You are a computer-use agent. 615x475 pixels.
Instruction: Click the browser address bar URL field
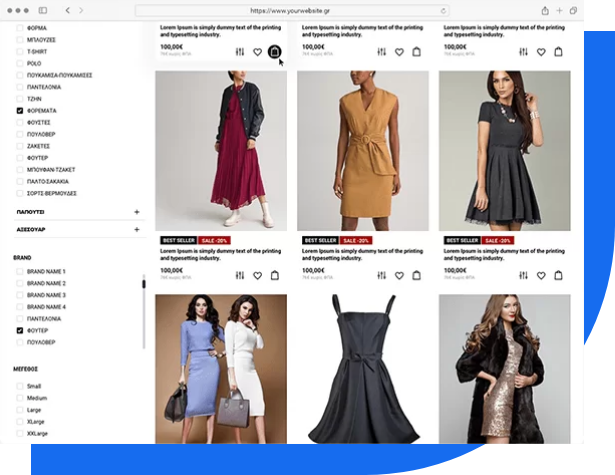(292, 11)
